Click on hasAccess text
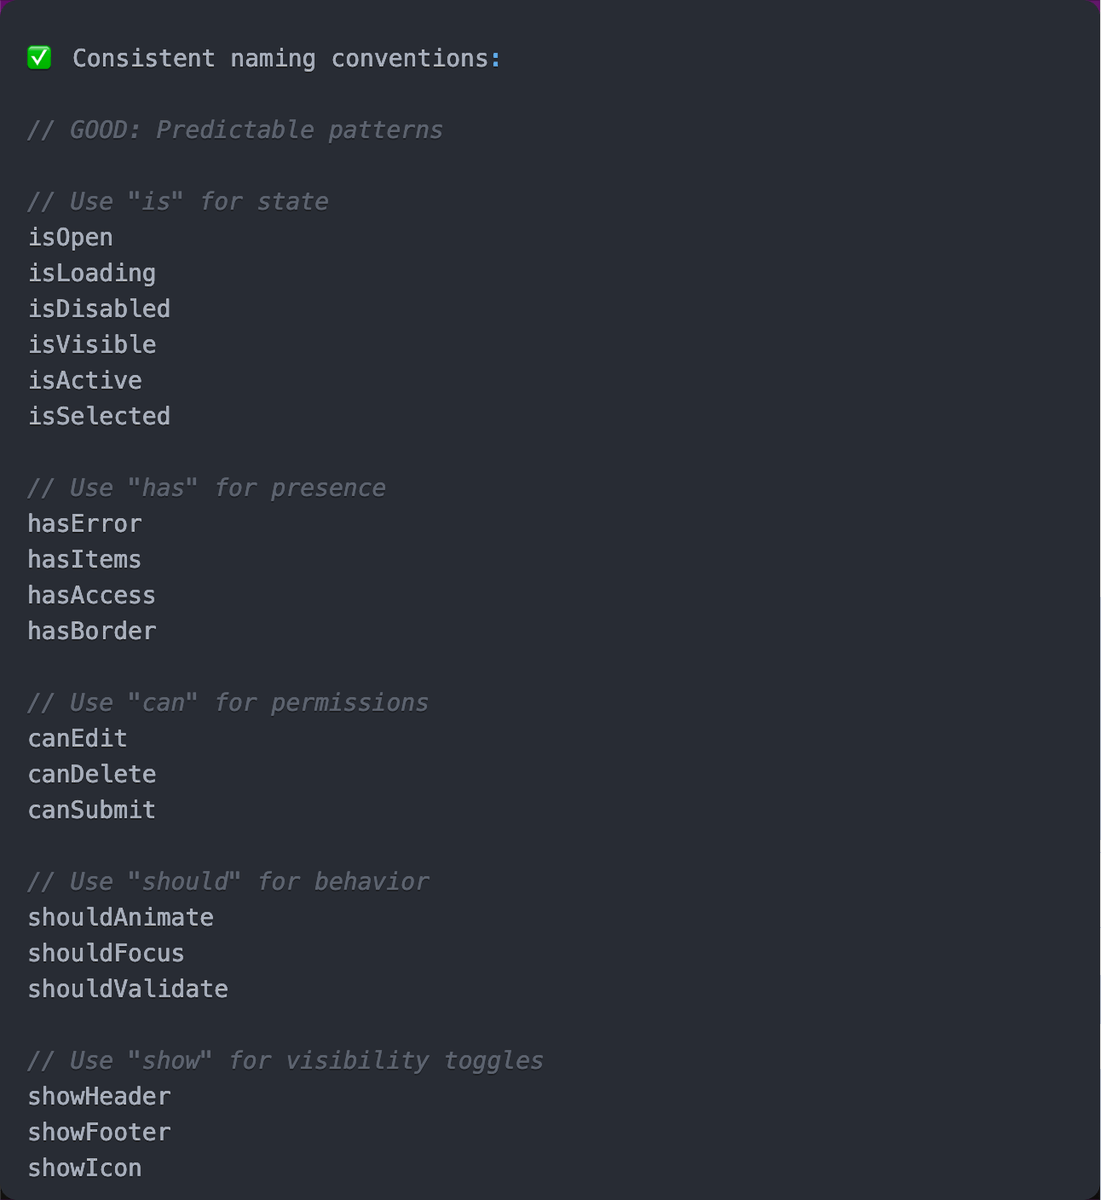The width and height of the screenshot is (1101, 1200). pyautogui.click(x=92, y=595)
